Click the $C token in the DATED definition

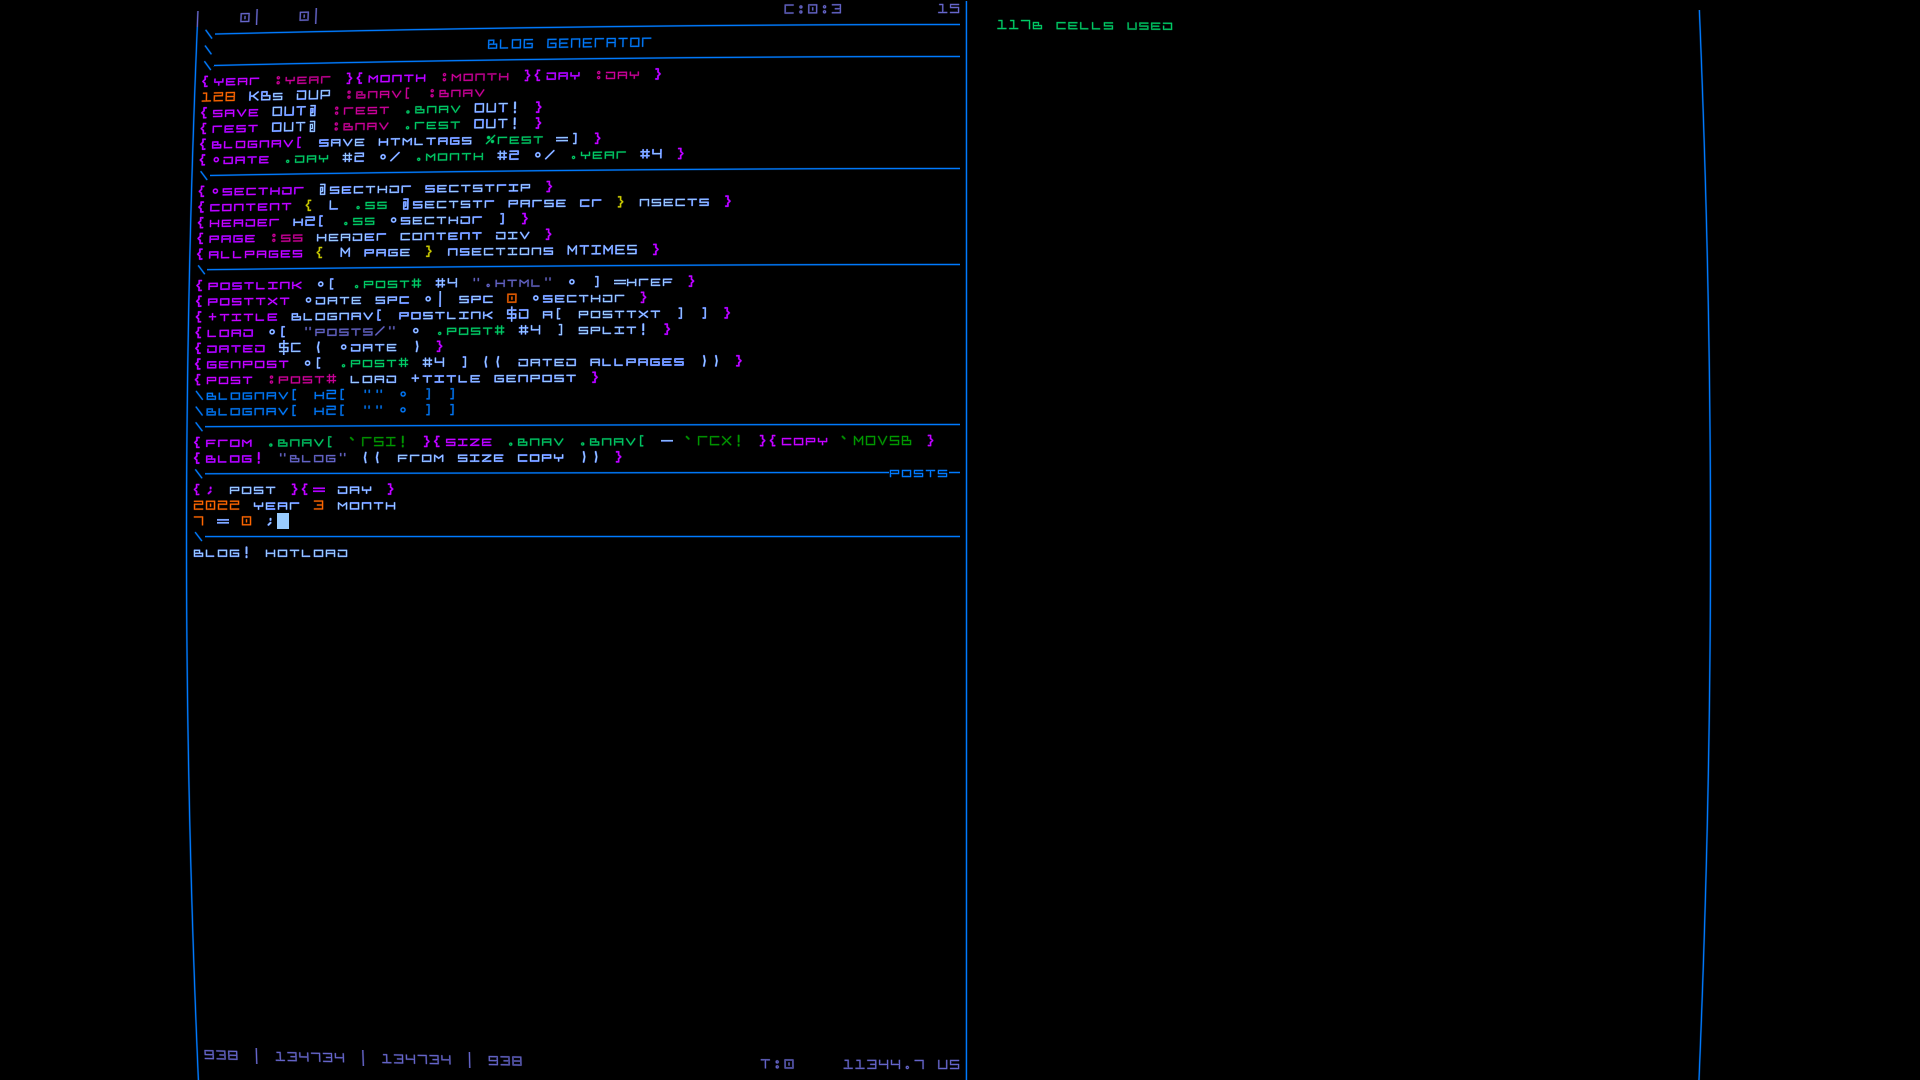click(x=289, y=348)
